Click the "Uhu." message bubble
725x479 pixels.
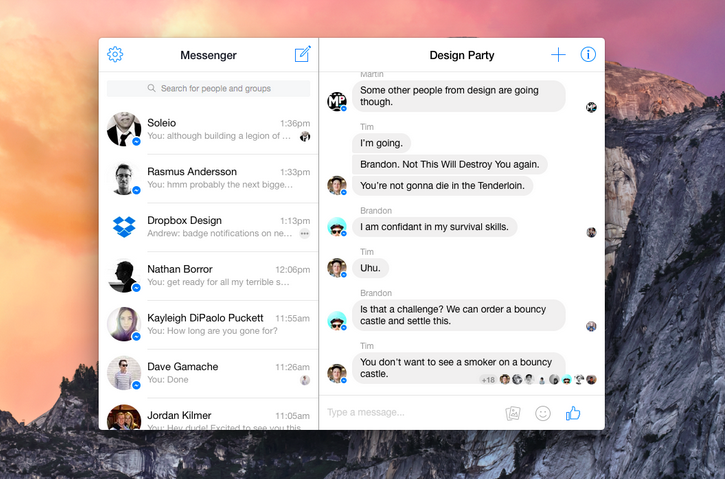pos(370,268)
